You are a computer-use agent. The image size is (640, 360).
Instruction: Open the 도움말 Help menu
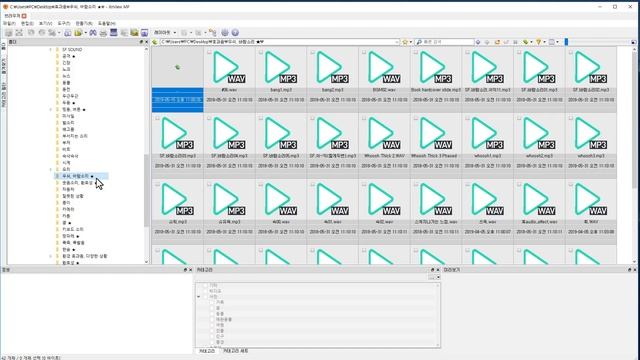click(x=107, y=24)
